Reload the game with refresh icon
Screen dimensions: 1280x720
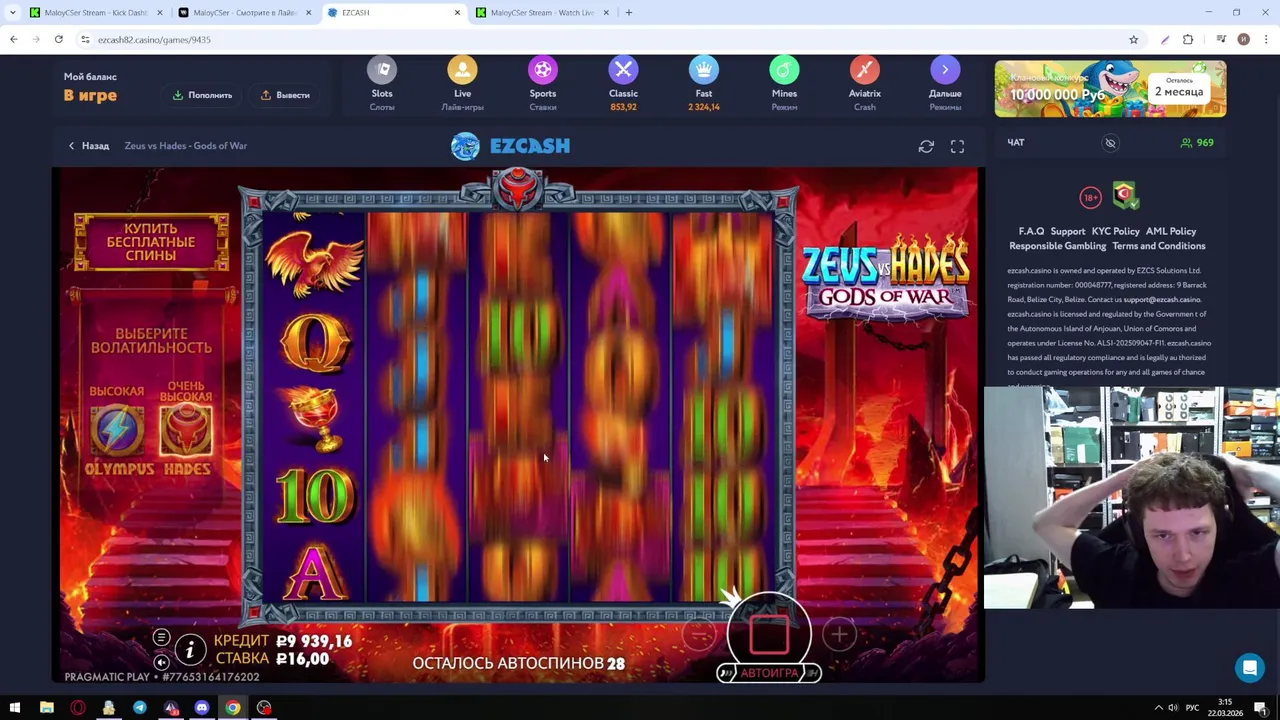[x=926, y=147]
